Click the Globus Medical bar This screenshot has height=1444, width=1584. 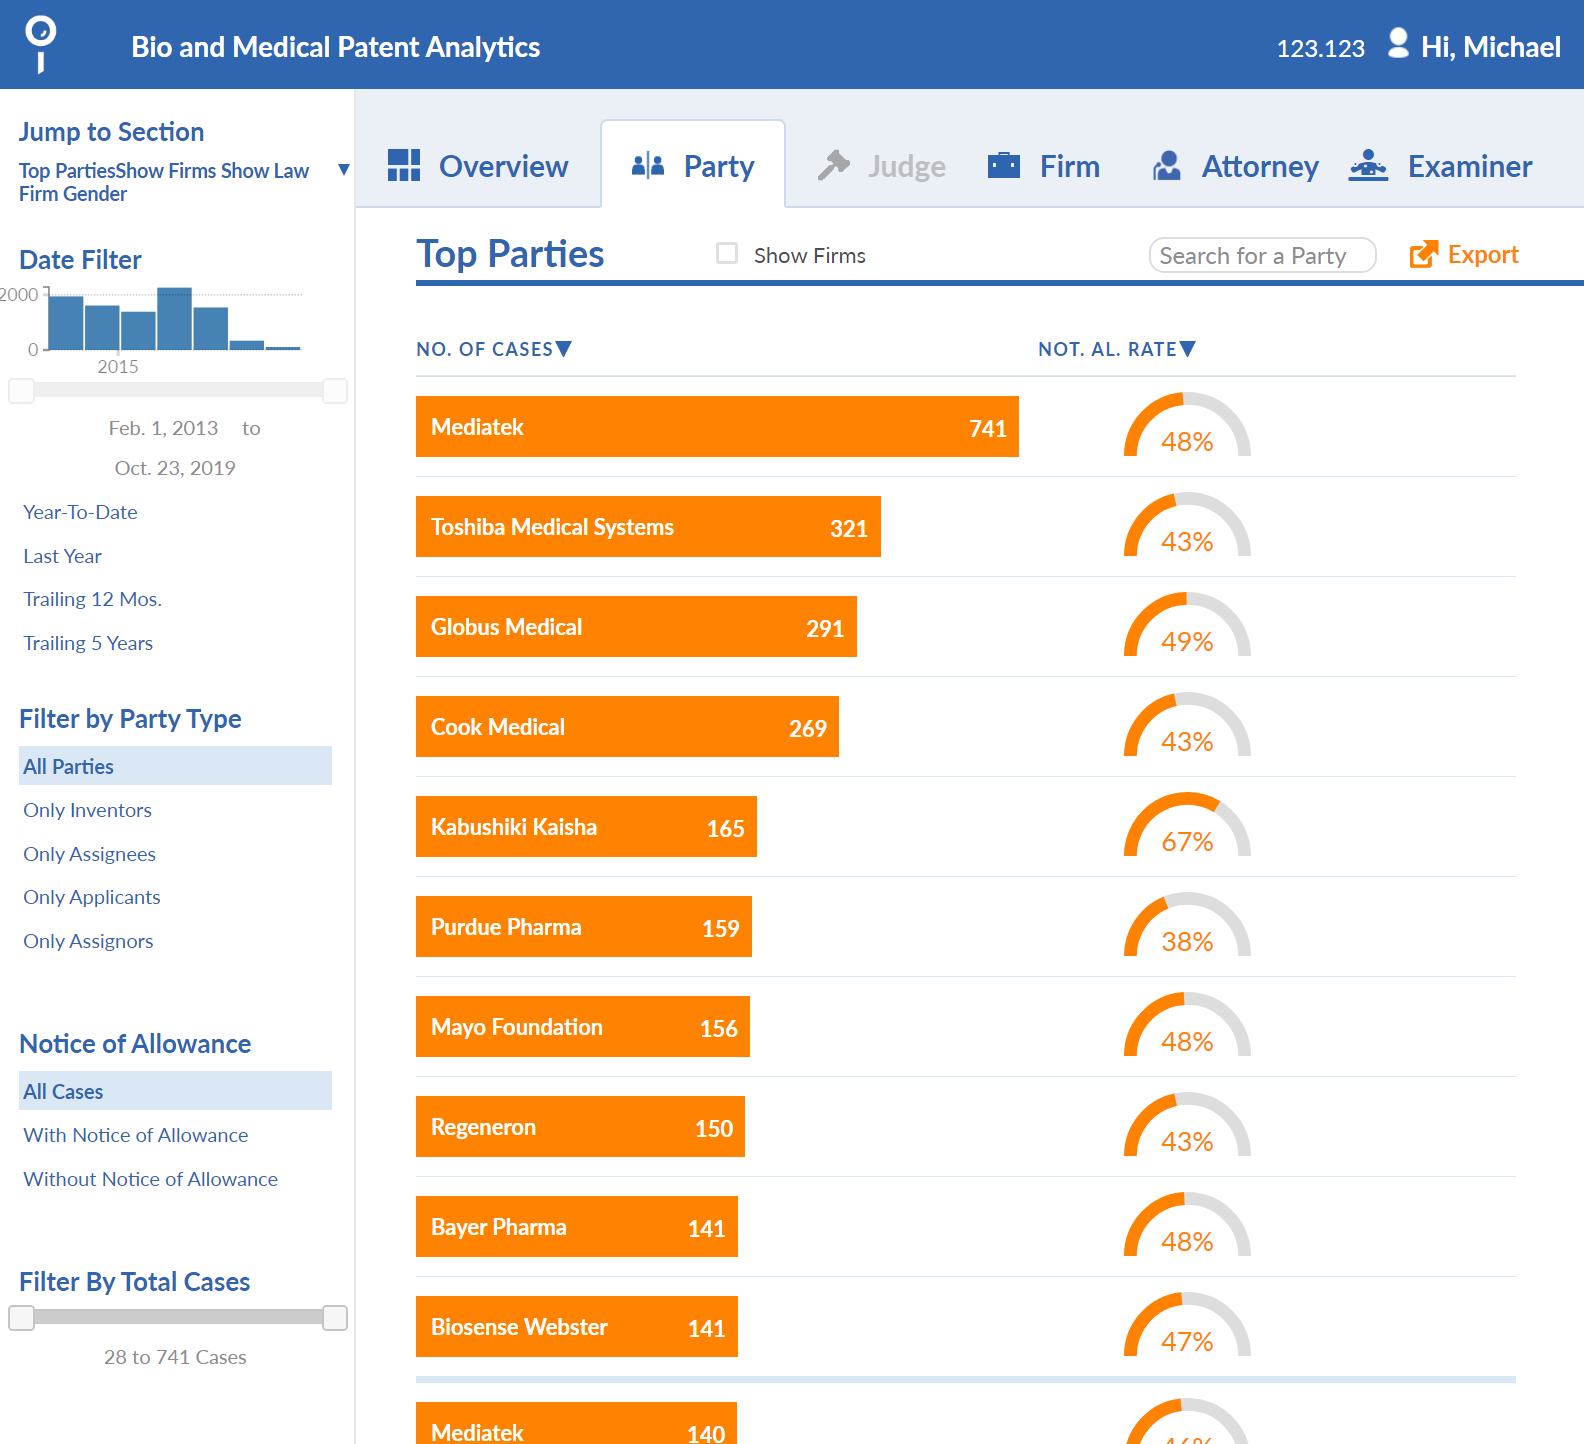tap(636, 627)
